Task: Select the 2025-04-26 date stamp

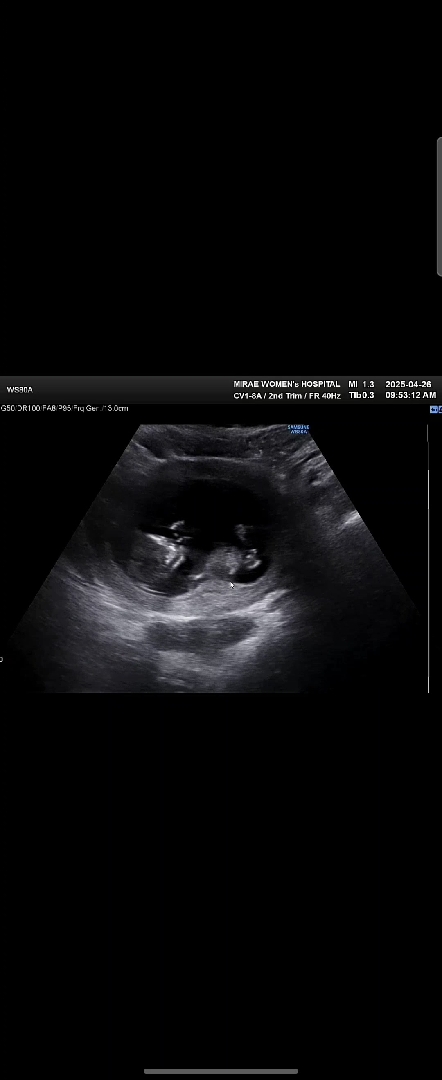Action: click(x=408, y=384)
